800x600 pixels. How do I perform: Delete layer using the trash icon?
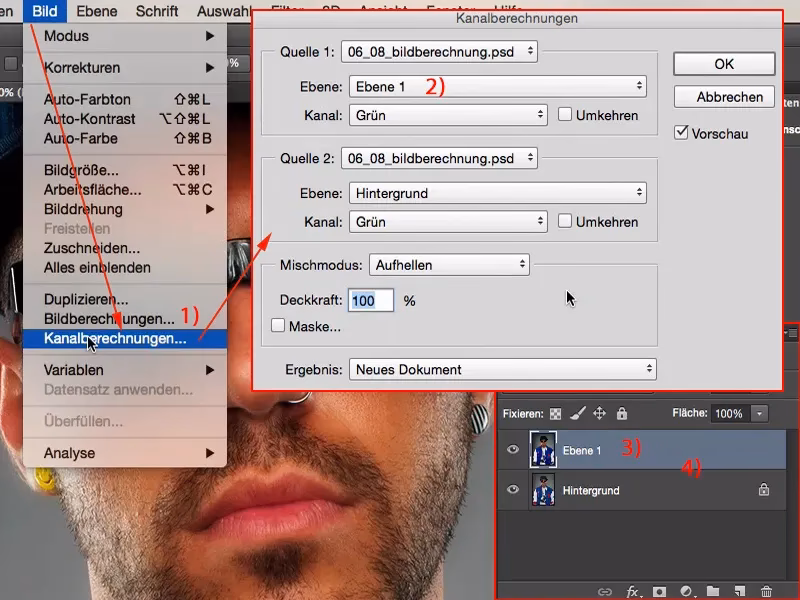tap(766, 592)
